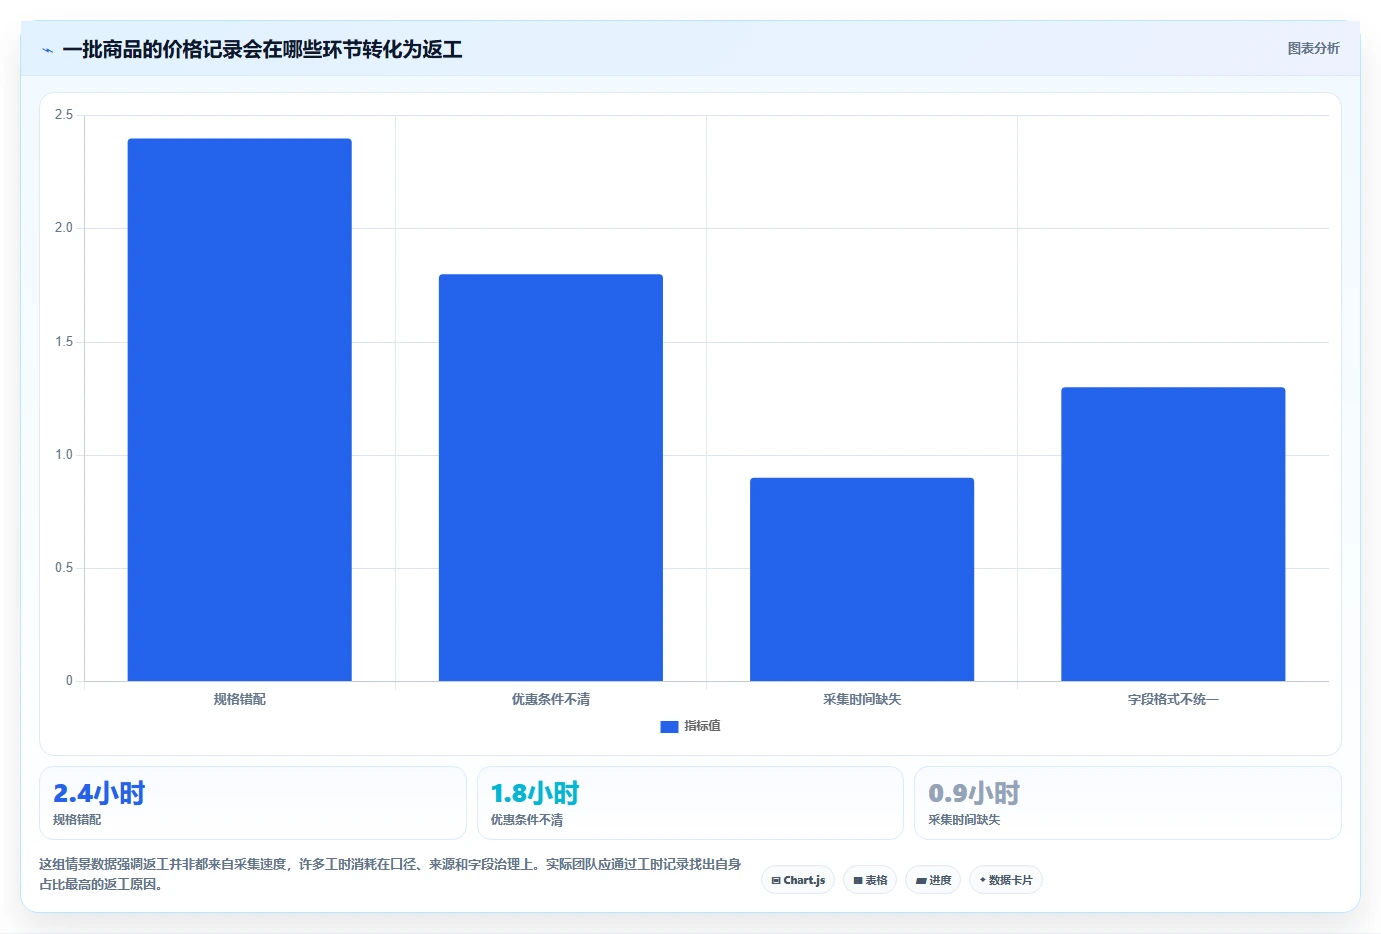
Task: Click the 采集时间缺失 x-axis label
Action: [x=862, y=699]
